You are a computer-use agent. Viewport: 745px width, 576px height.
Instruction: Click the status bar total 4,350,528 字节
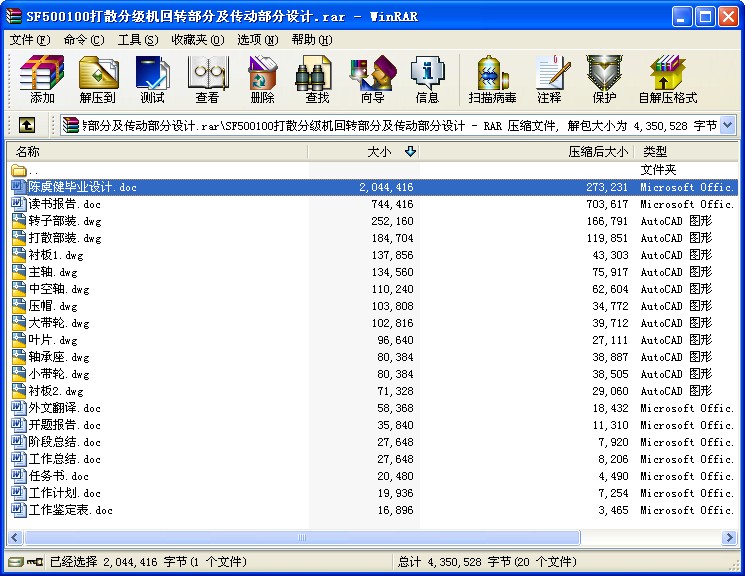(469, 562)
